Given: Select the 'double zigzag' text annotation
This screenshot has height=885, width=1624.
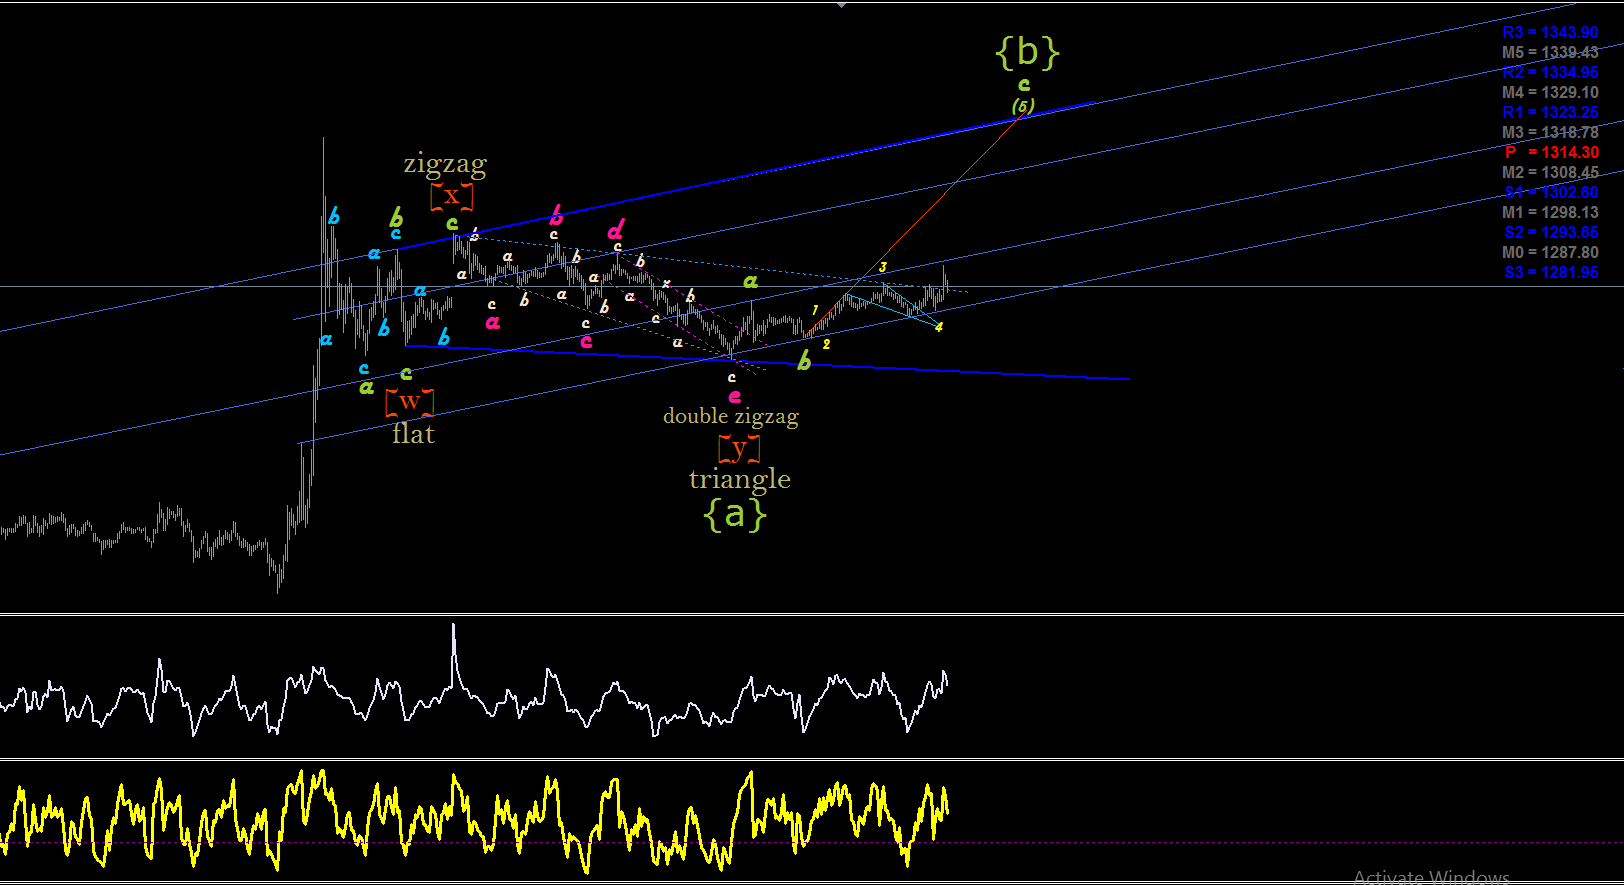Looking at the screenshot, I should pos(731,416).
